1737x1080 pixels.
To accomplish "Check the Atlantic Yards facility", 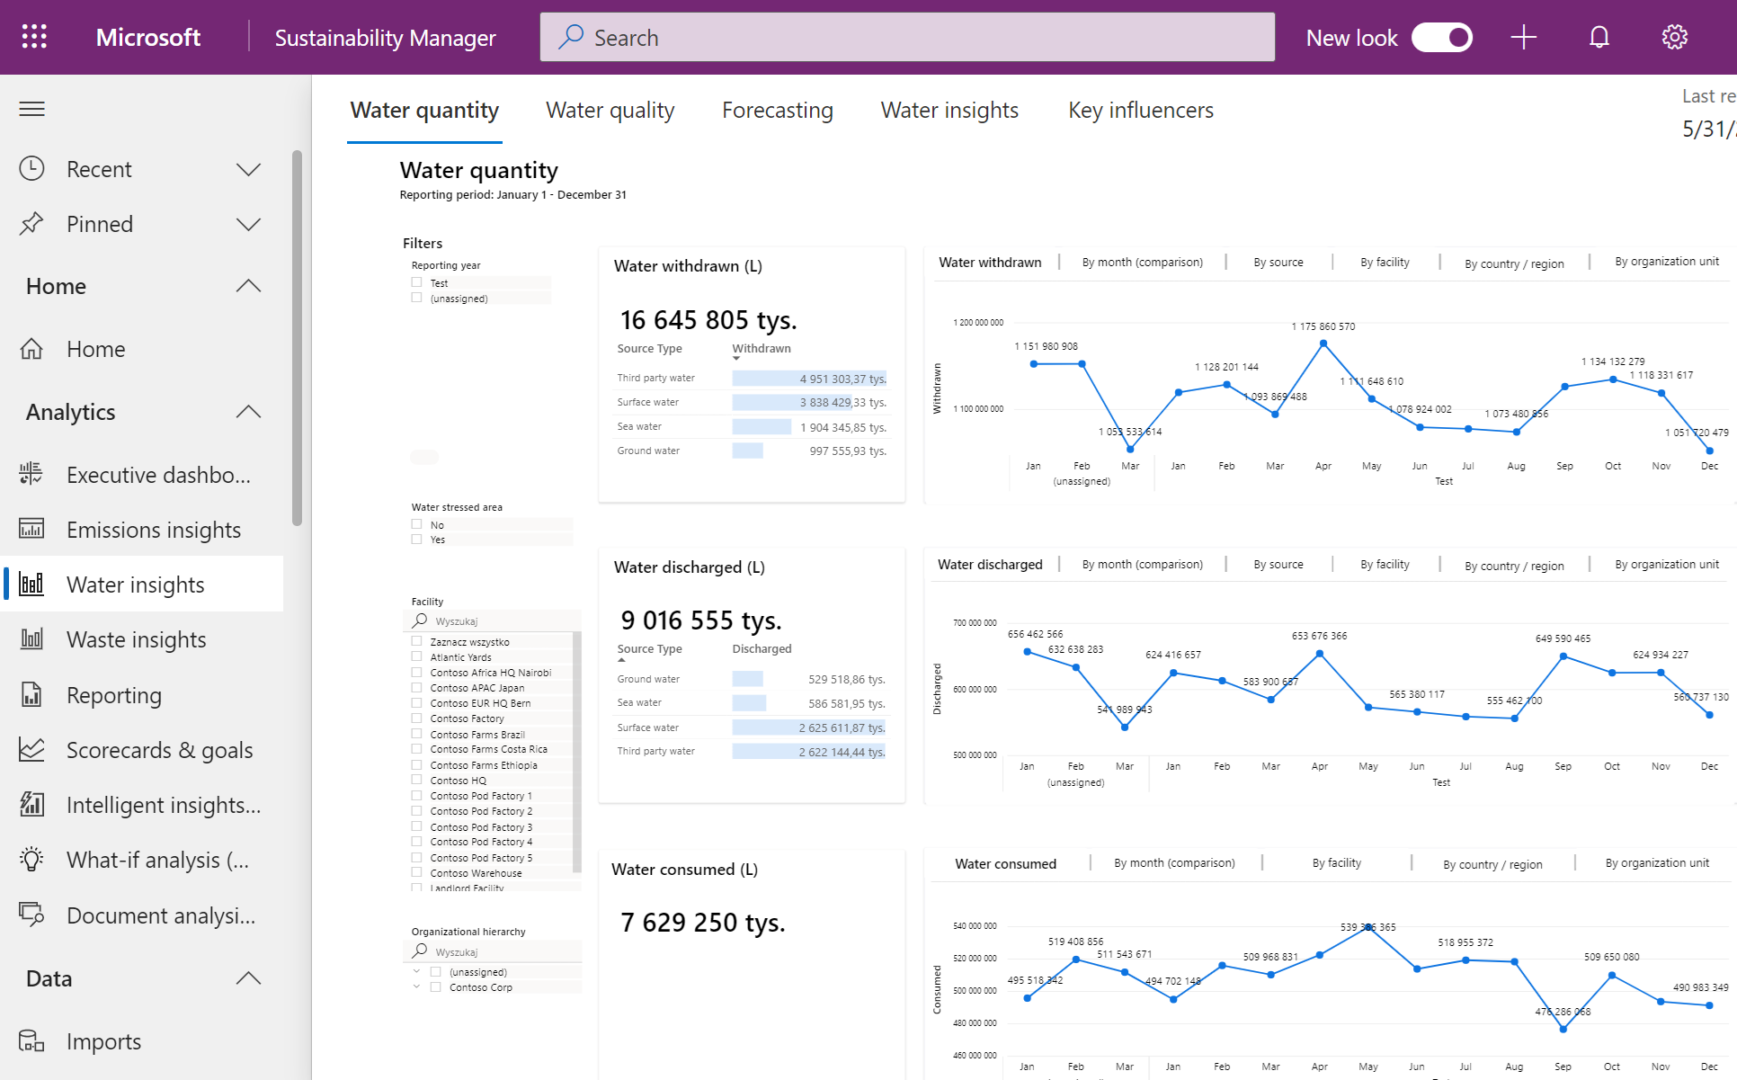I will (x=417, y=657).
